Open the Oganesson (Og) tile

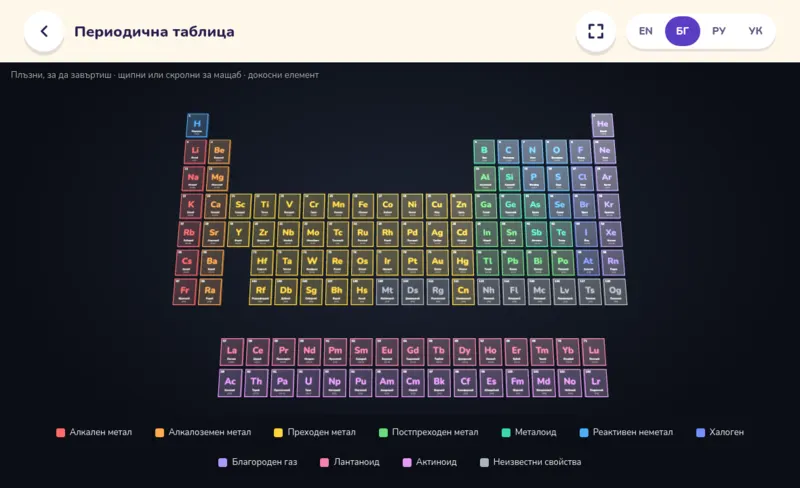[x=615, y=291]
